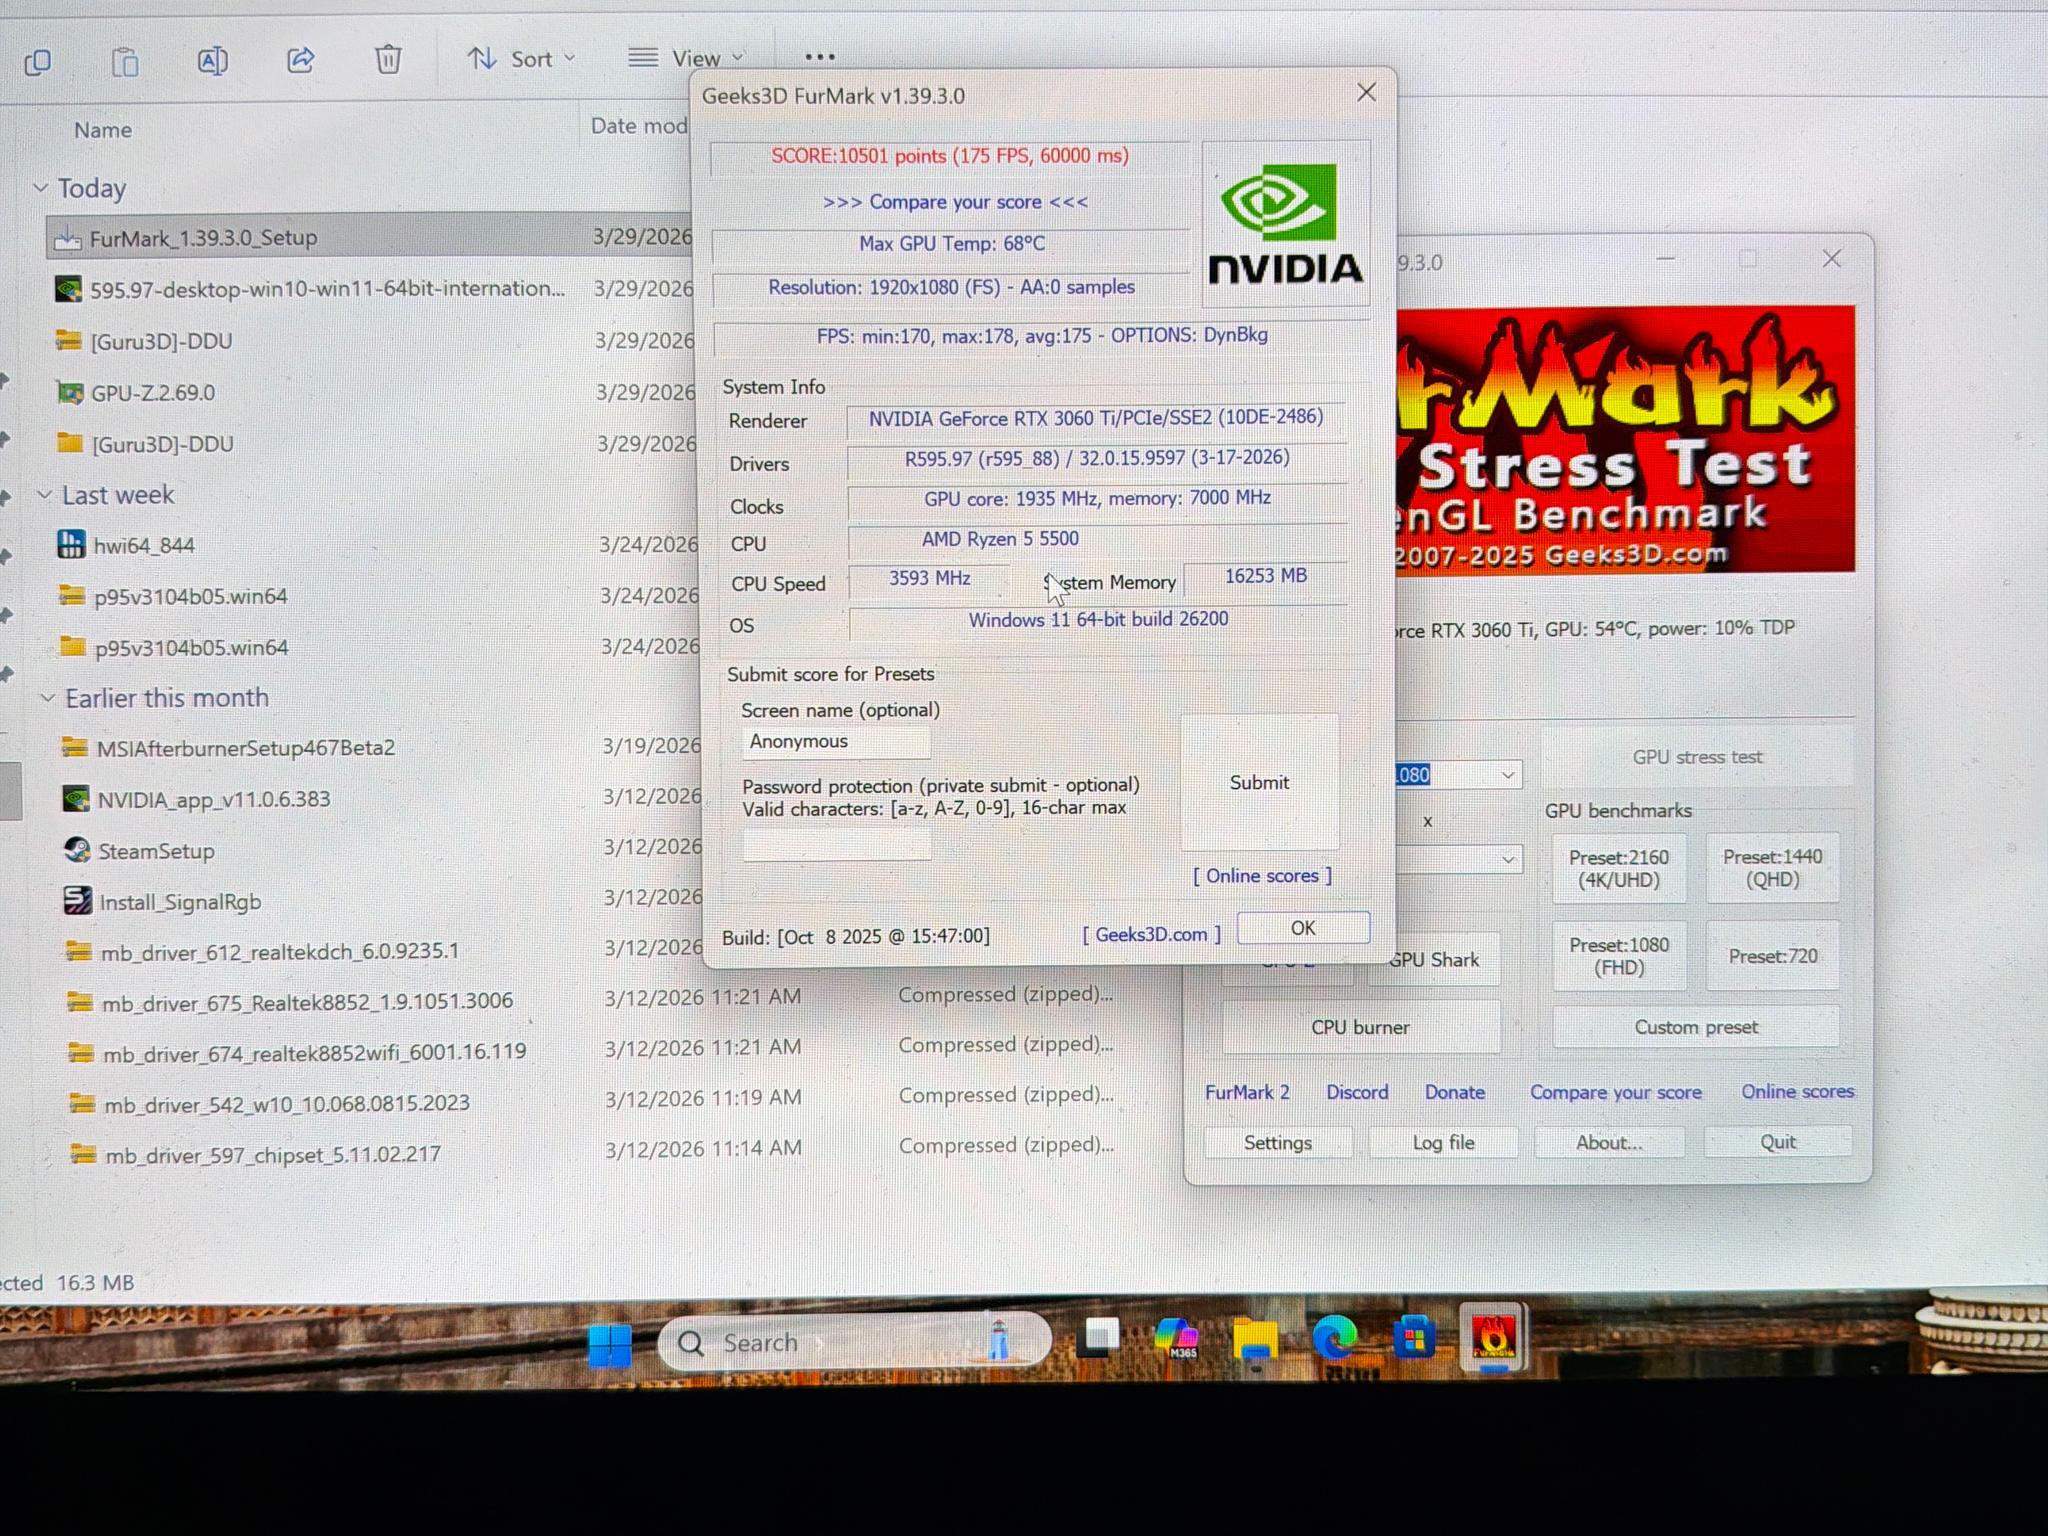The width and height of the screenshot is (2048, 1536).
Task: Select the first p95v3104b05.win64 zipped folder icon
Action: point(72,596)
